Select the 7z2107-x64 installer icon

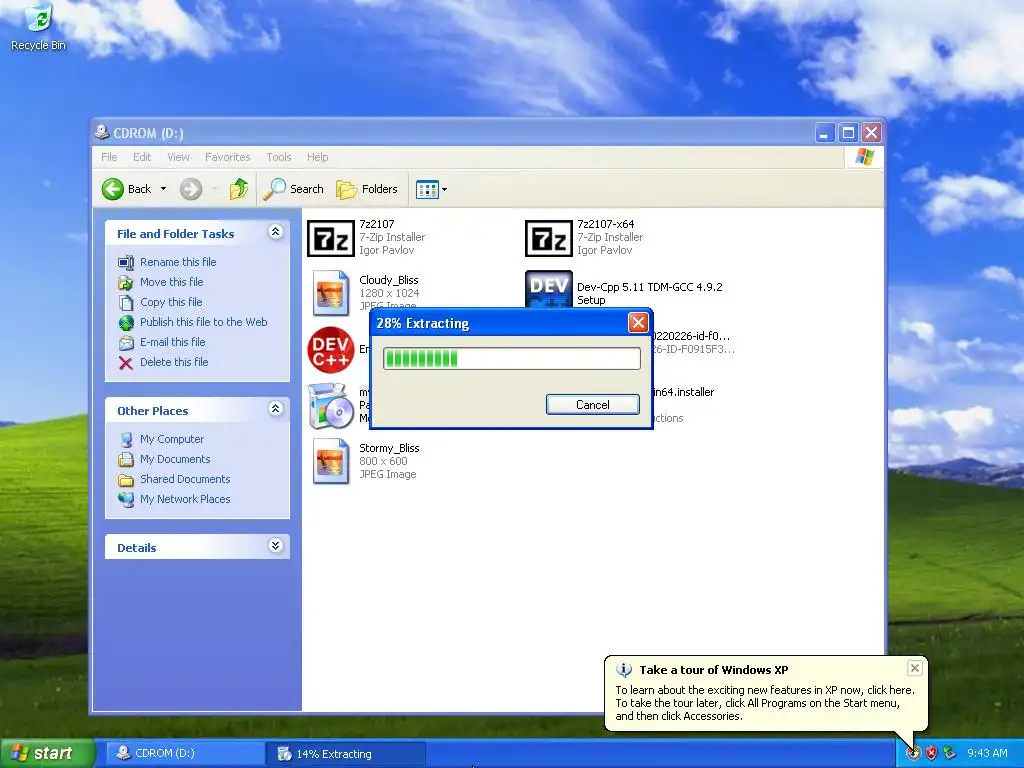pos(549,238)
